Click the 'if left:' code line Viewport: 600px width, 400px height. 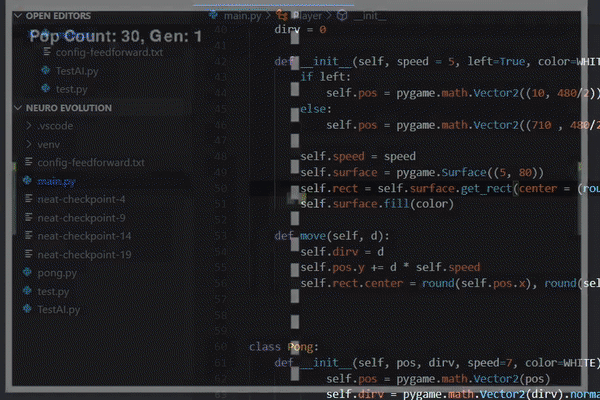[x=325, y=77]
